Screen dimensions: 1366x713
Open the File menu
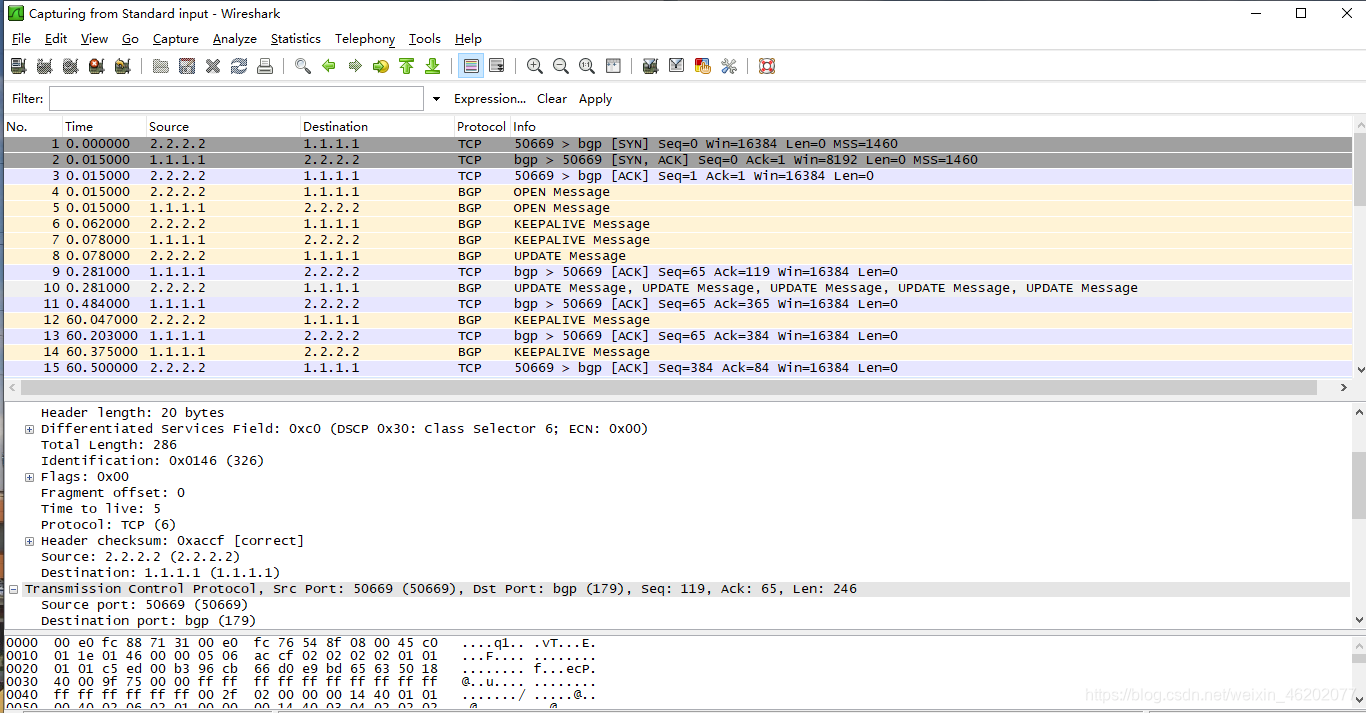[22, 39]
